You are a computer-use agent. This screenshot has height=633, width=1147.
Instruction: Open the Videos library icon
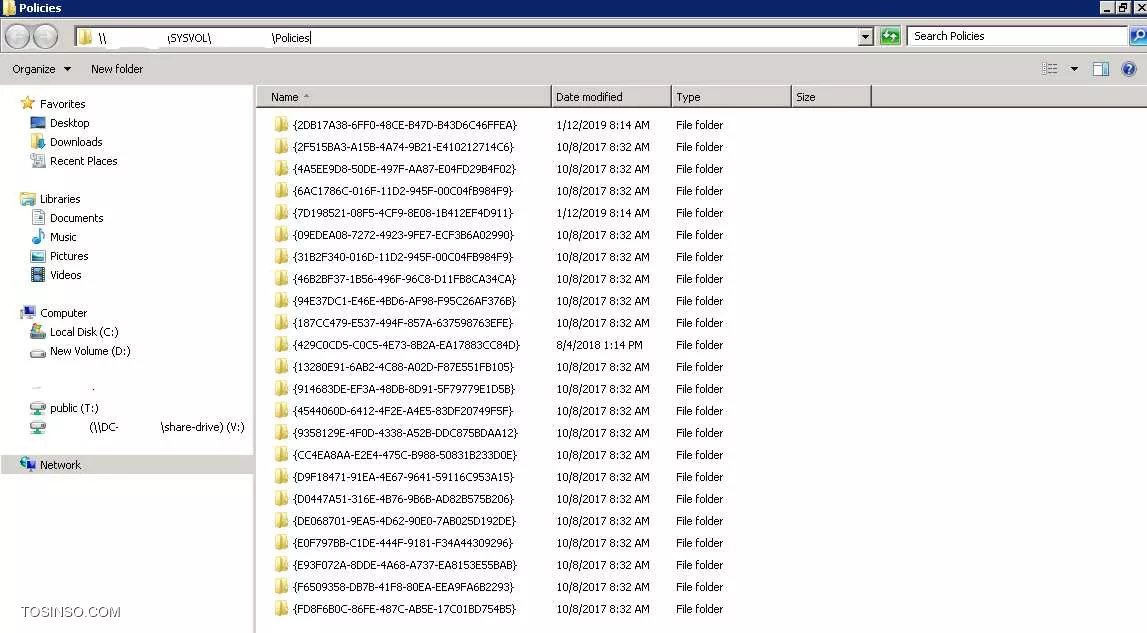38,275
